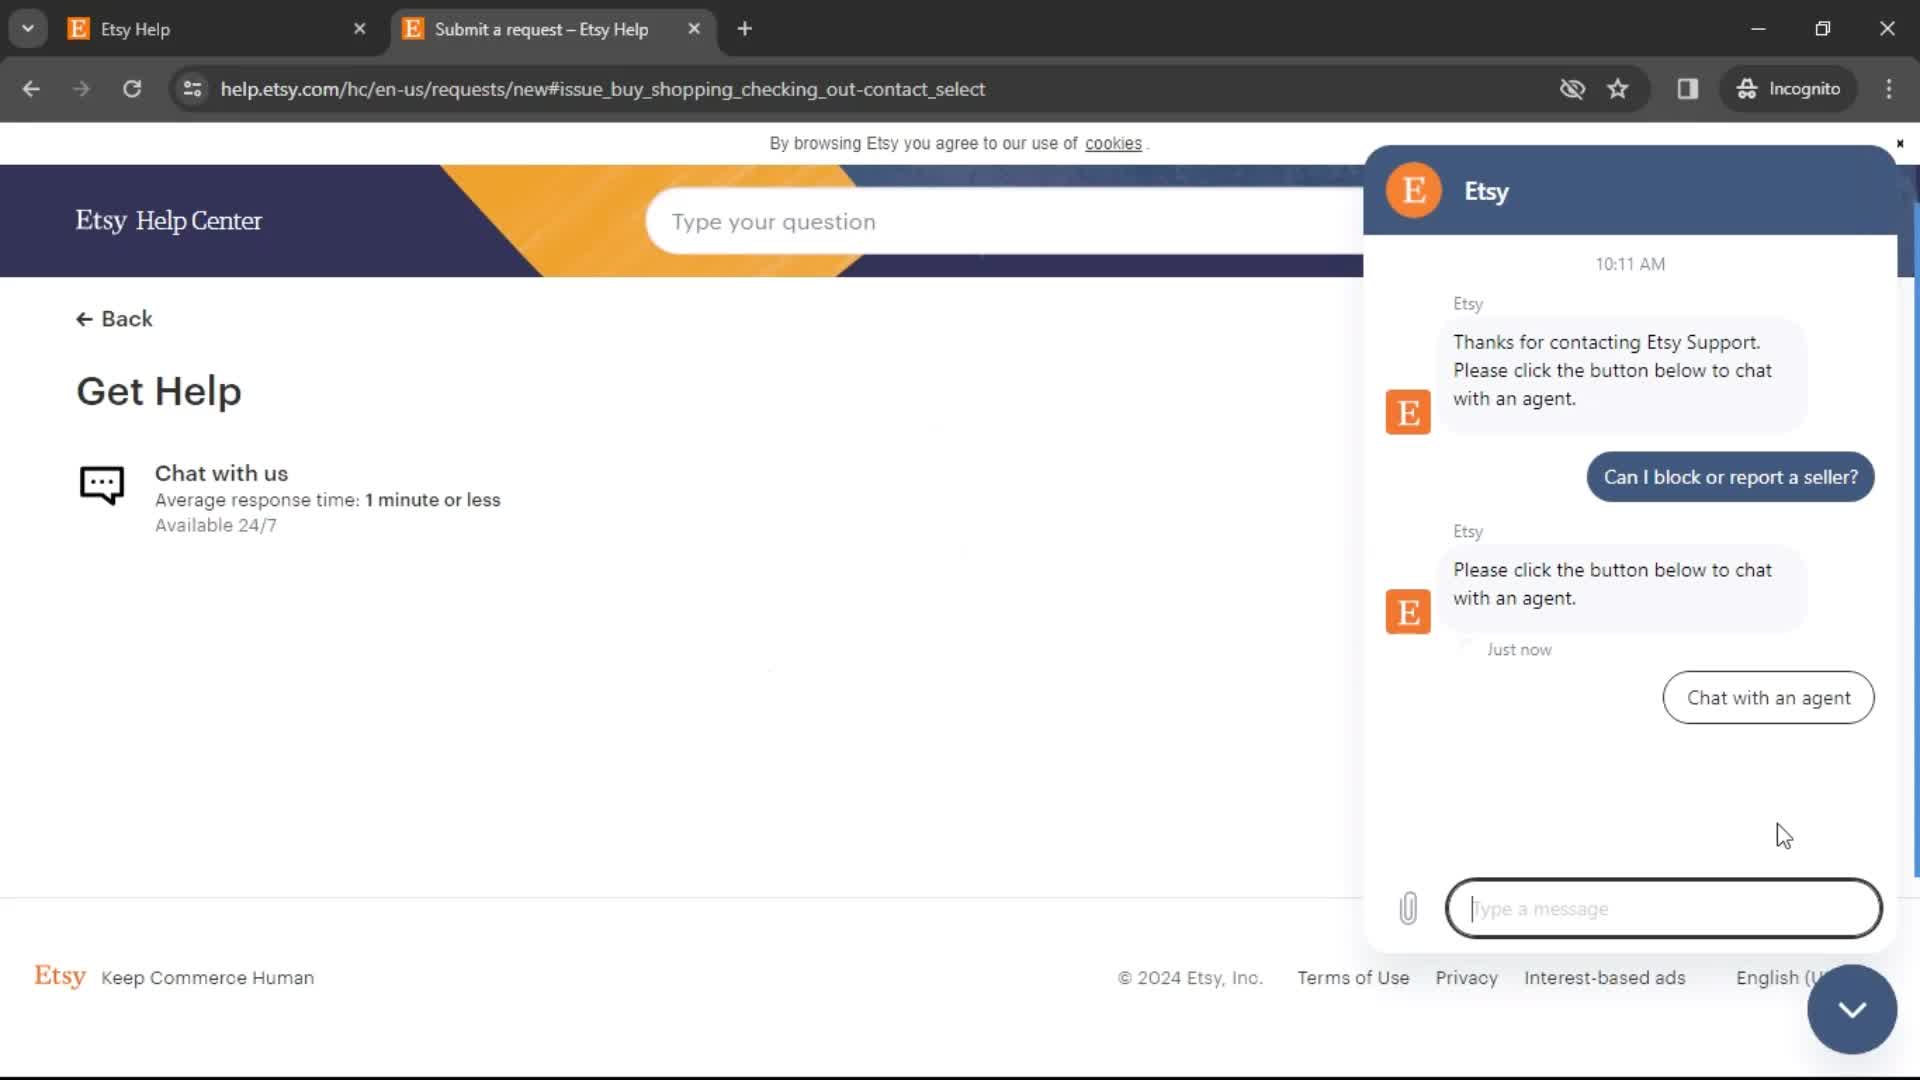The width and height of the screenshot is (1920, 1080).
Task: Open the Privacy link
Action: point(1466,978)
